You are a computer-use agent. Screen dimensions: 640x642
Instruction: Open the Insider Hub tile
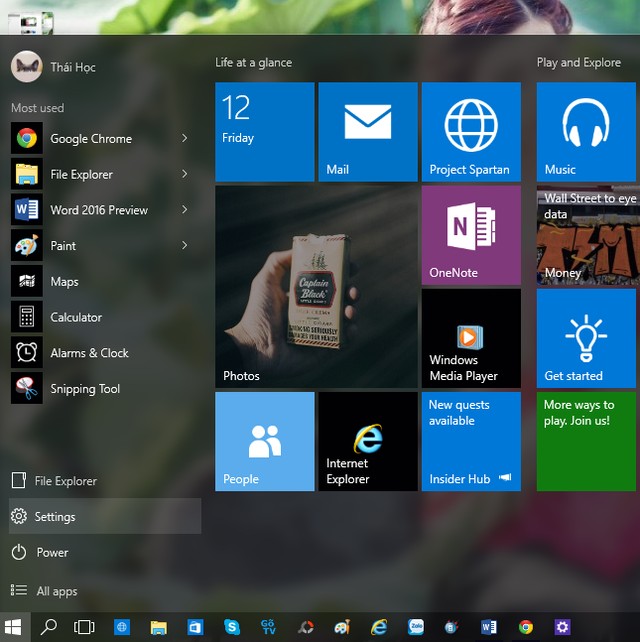[x=471, y=441]
